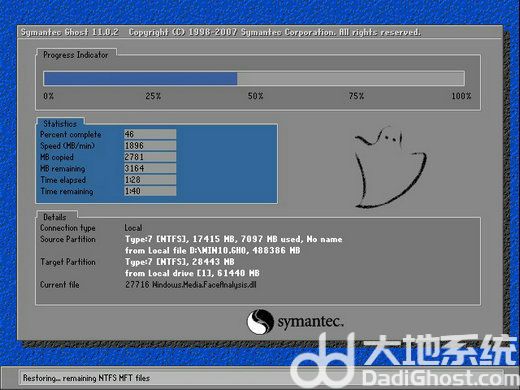Click the Statistics panel label

[x=60, y=124]
